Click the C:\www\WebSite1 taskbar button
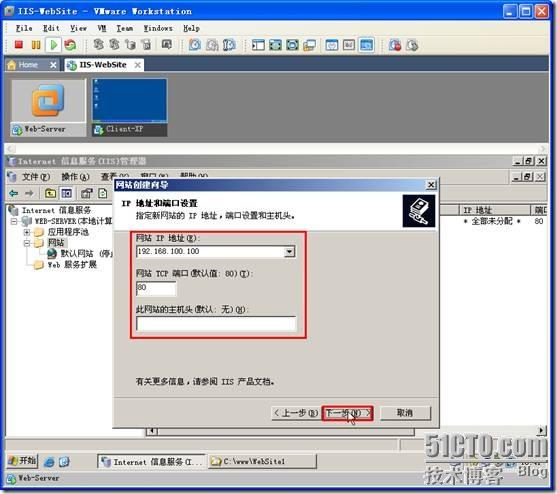This screenshot has height=494, width=557. 262,462
